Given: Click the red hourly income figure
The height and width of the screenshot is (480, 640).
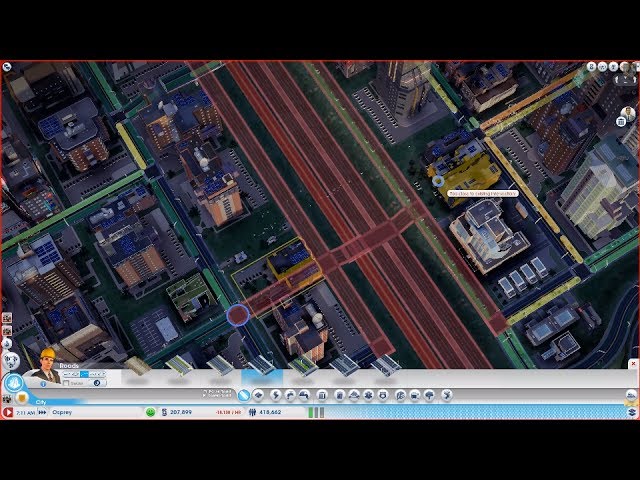Looking at the screenshot, I should point(228,413).
